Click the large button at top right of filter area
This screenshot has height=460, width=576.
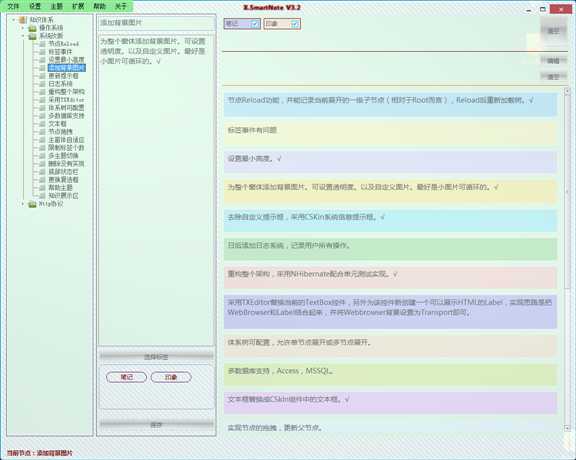point(554,31)
